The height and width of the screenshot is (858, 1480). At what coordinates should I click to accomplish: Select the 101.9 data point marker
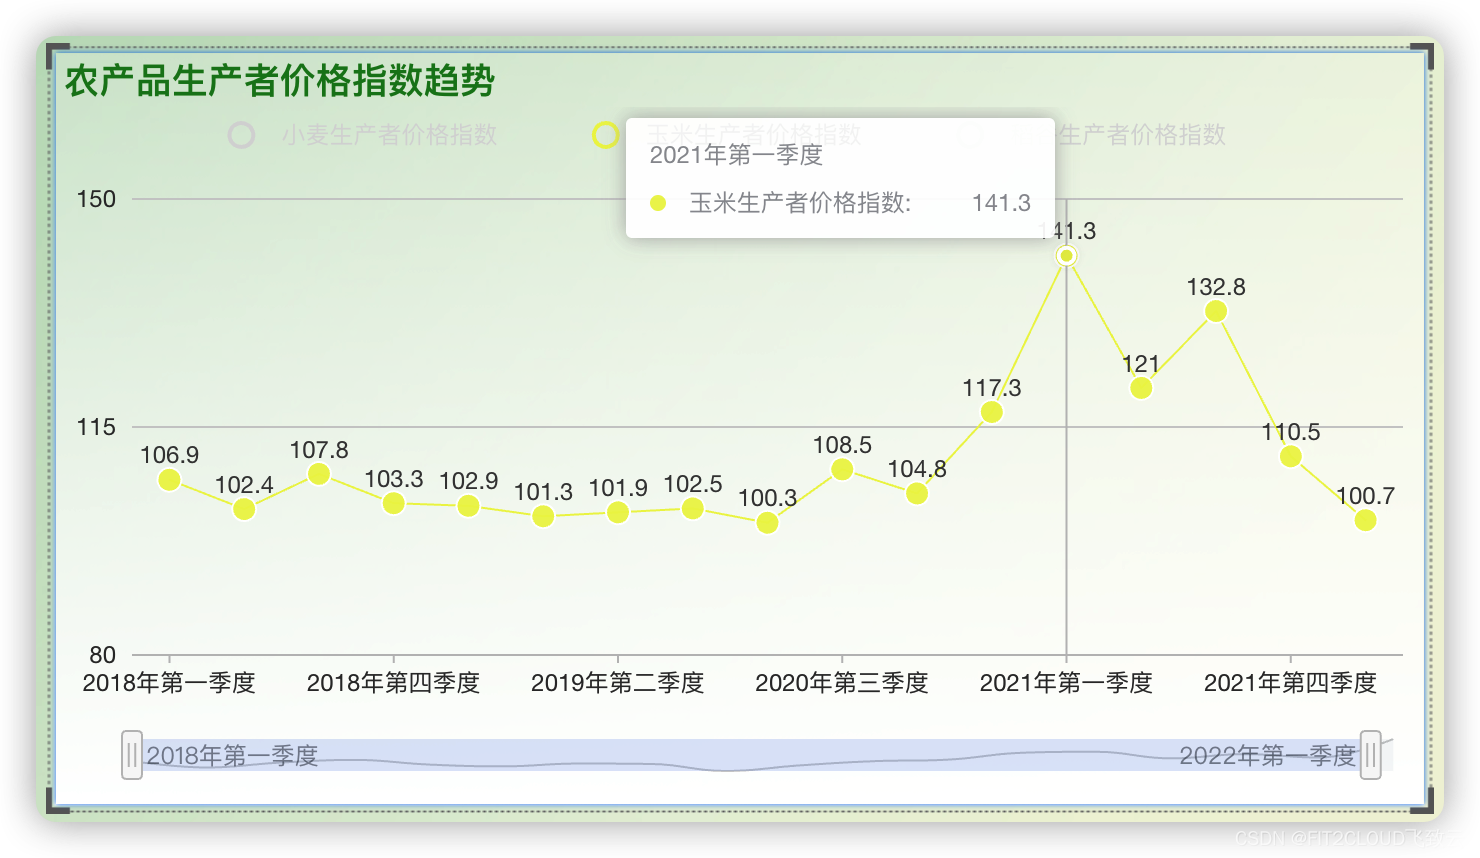[x=618, y=512]
